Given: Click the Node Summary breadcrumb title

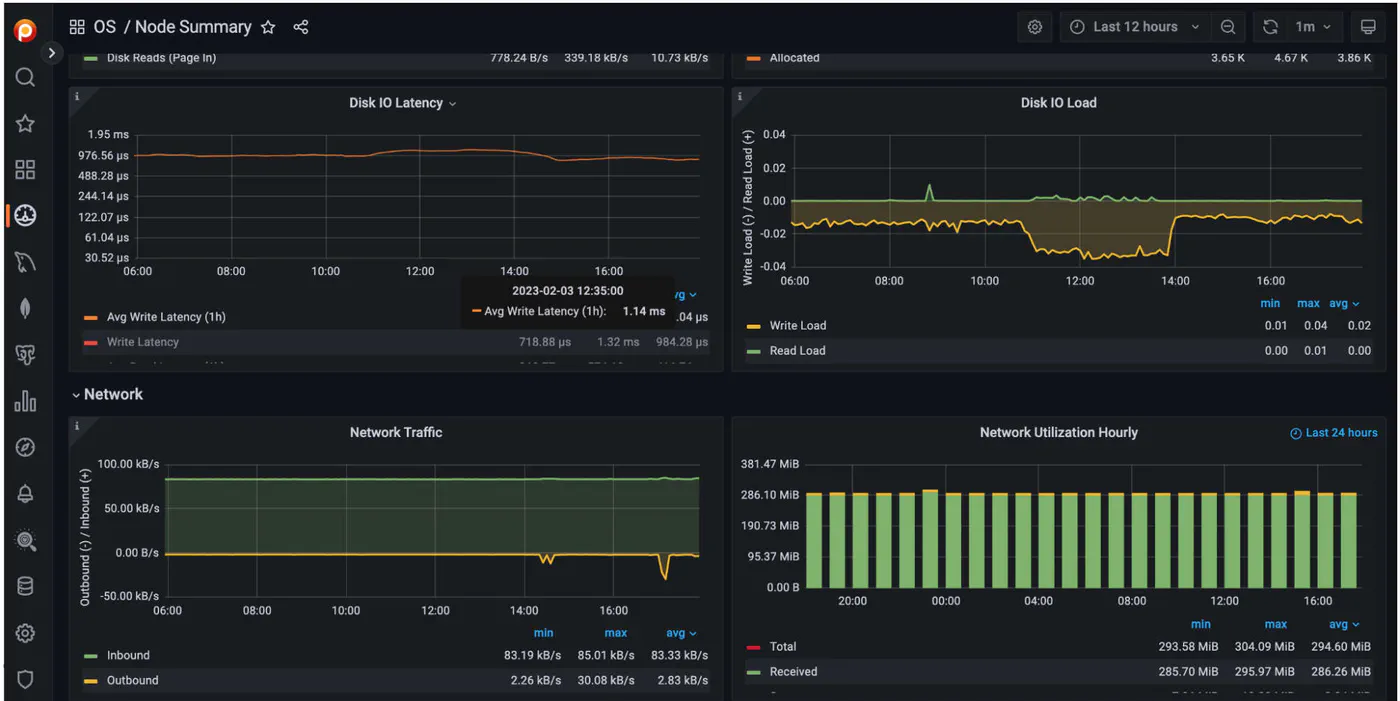Looking at the screenshot, I should pos(193,27).
